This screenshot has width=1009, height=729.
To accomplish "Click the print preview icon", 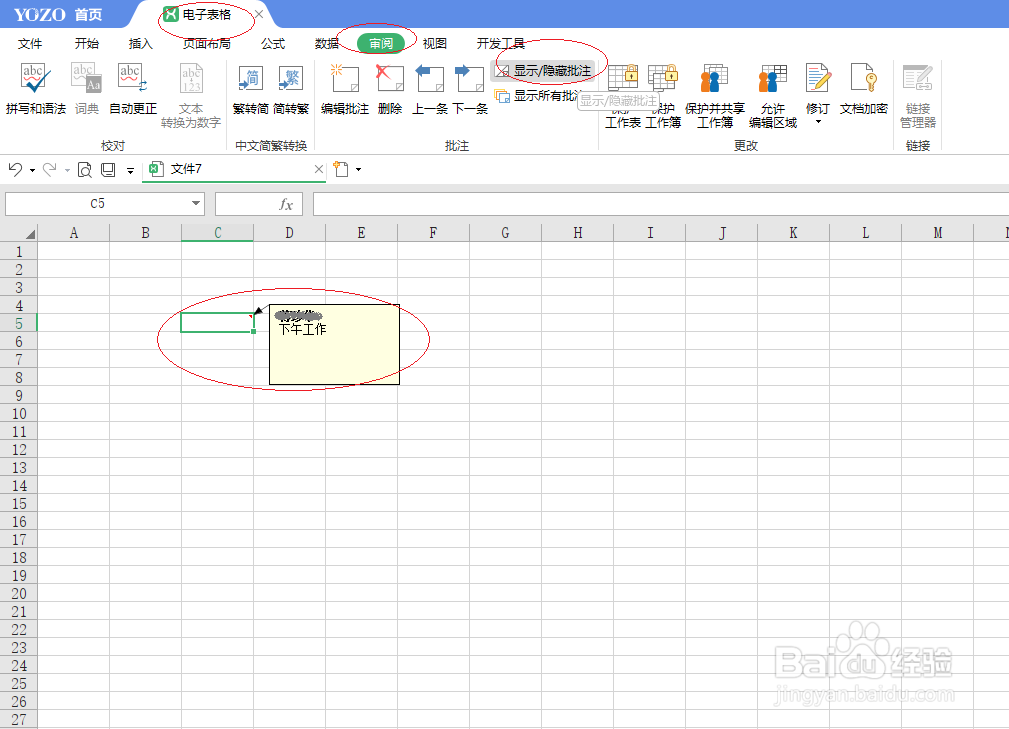I will coord(84,169).
